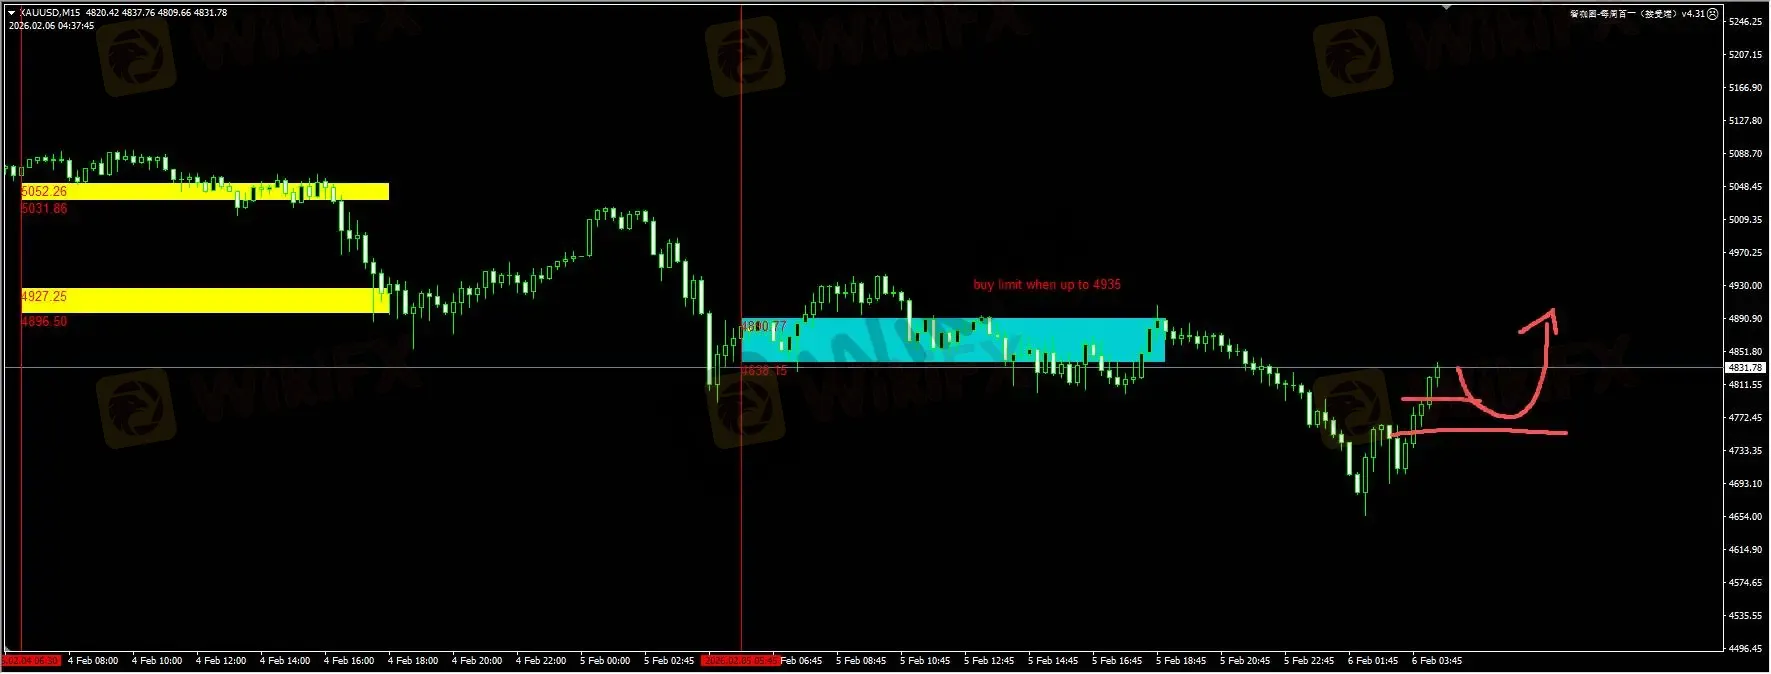Click the '6 Feb 01:45' time label
1771x674 pixels.
(1373, 661)
